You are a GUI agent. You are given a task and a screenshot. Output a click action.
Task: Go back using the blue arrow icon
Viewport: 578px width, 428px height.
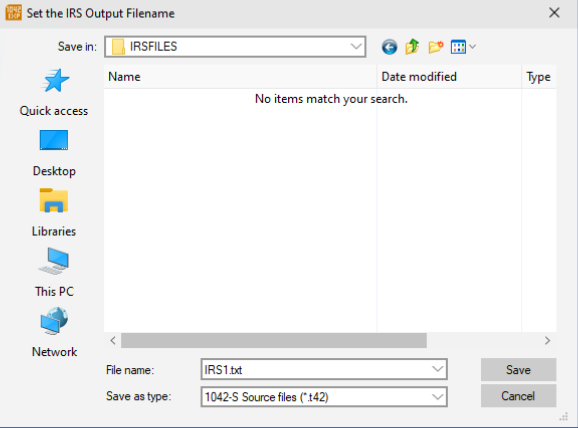(389, 47)
